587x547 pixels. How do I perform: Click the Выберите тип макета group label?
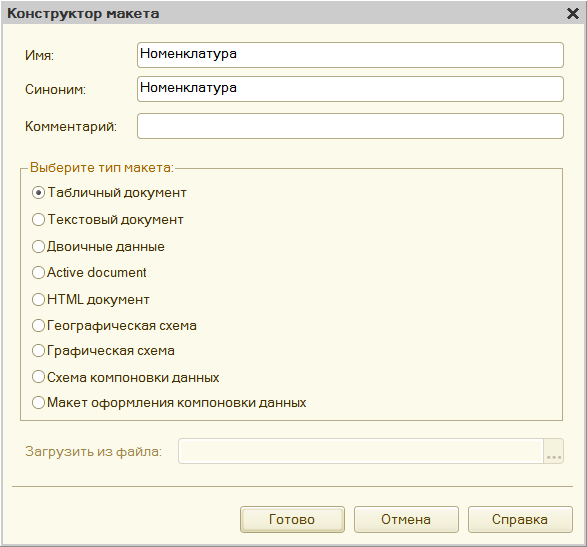pos(102,167)
